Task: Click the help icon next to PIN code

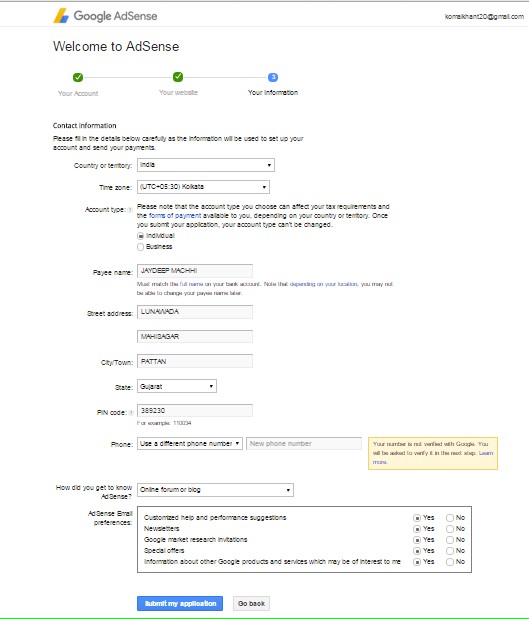Action: (131, 413)
